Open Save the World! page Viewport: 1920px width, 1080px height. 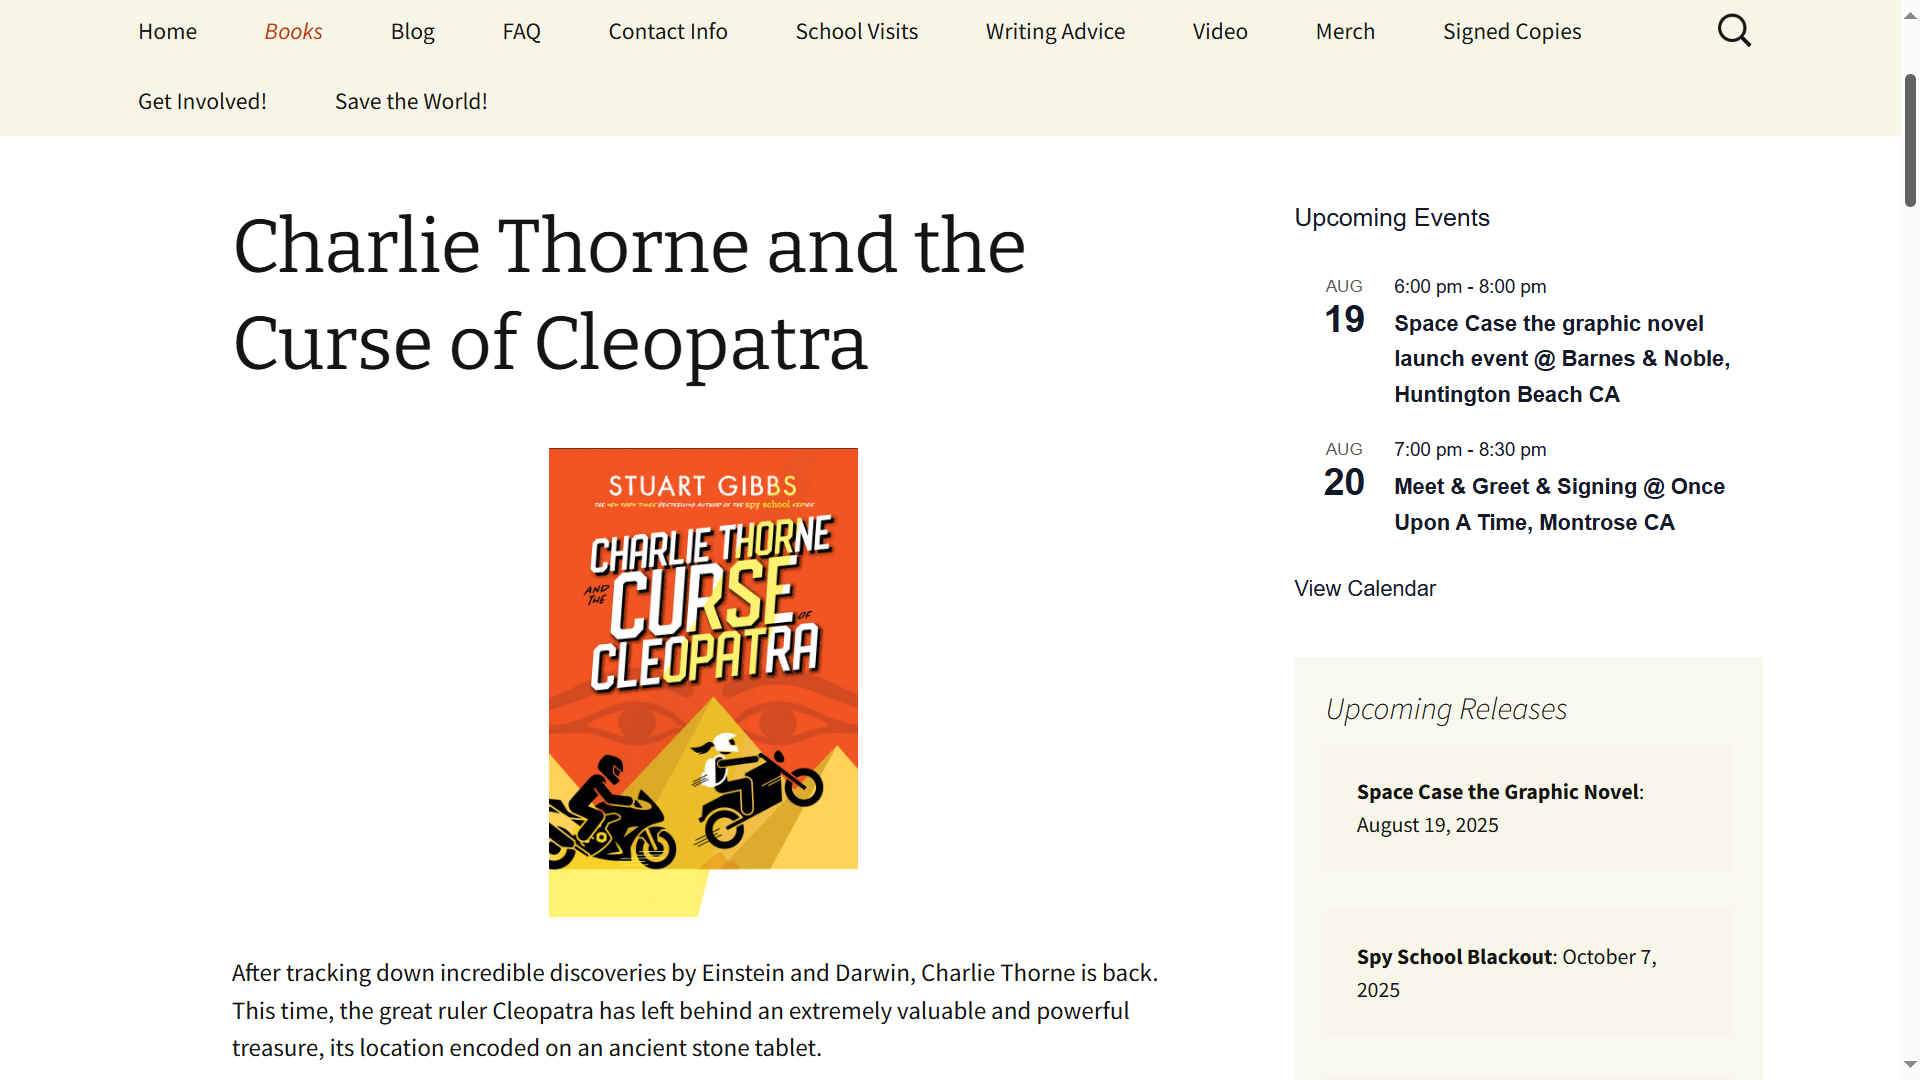[411, 101]
